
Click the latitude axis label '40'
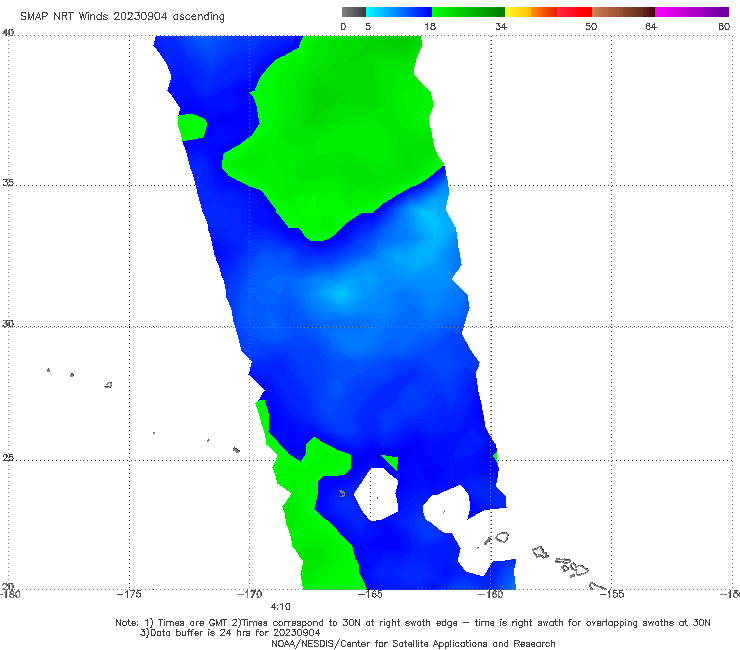click(x=8, y=33)
